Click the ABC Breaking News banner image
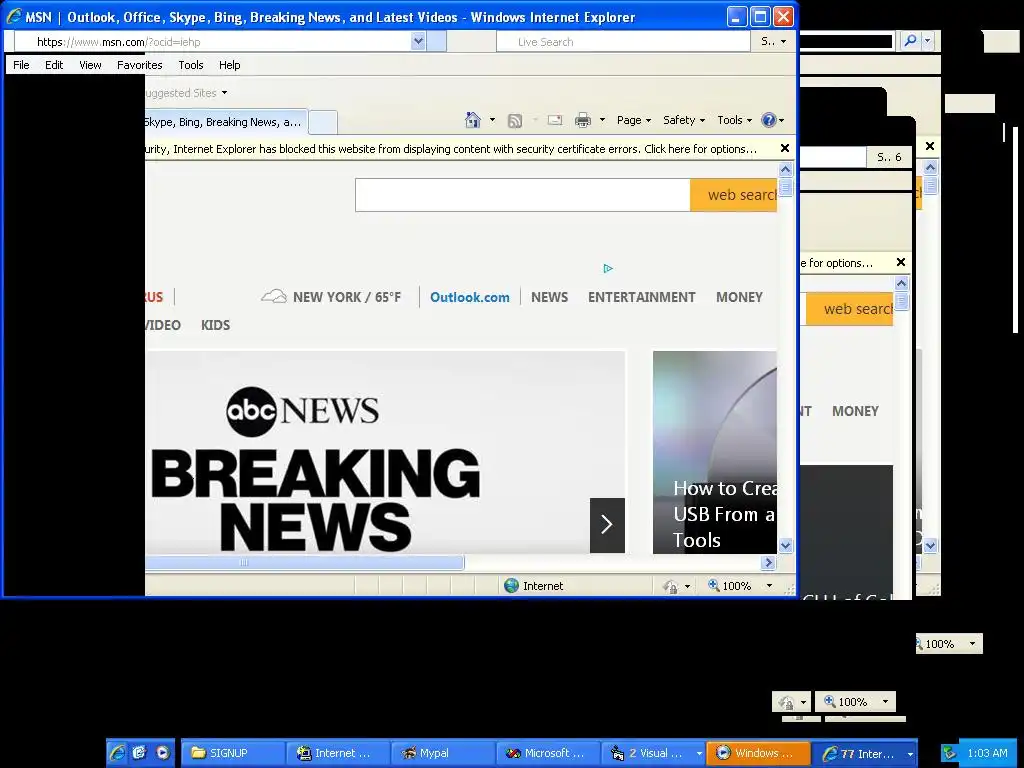The image size is (1024, 768). point(385,452)
